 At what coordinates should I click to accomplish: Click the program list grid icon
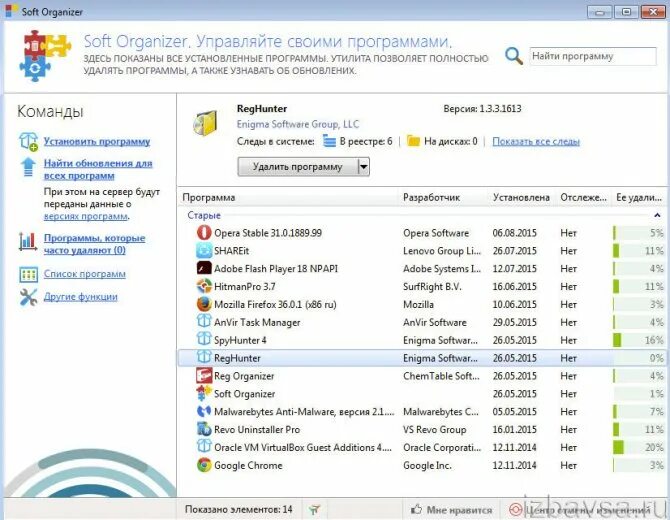(29, 274)
